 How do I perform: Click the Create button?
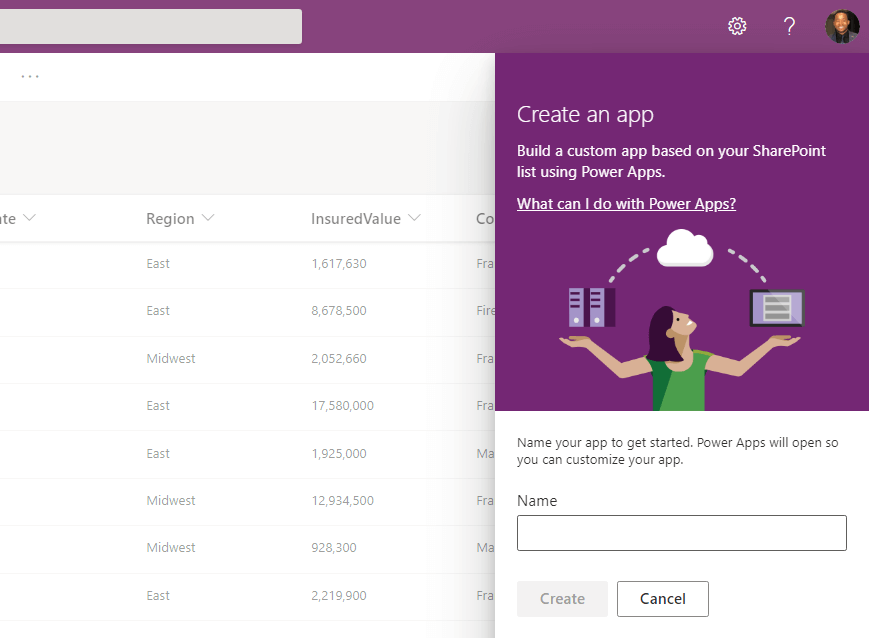(x=563, y=599)
